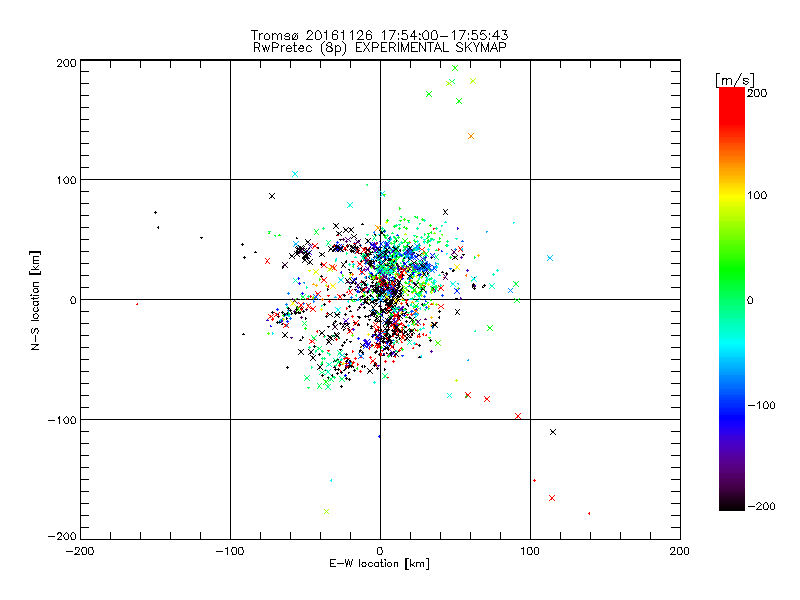Click the red X marker near the bottom right
The width and height of the screenshot is (800, 600).
click(x=552, y=498)
